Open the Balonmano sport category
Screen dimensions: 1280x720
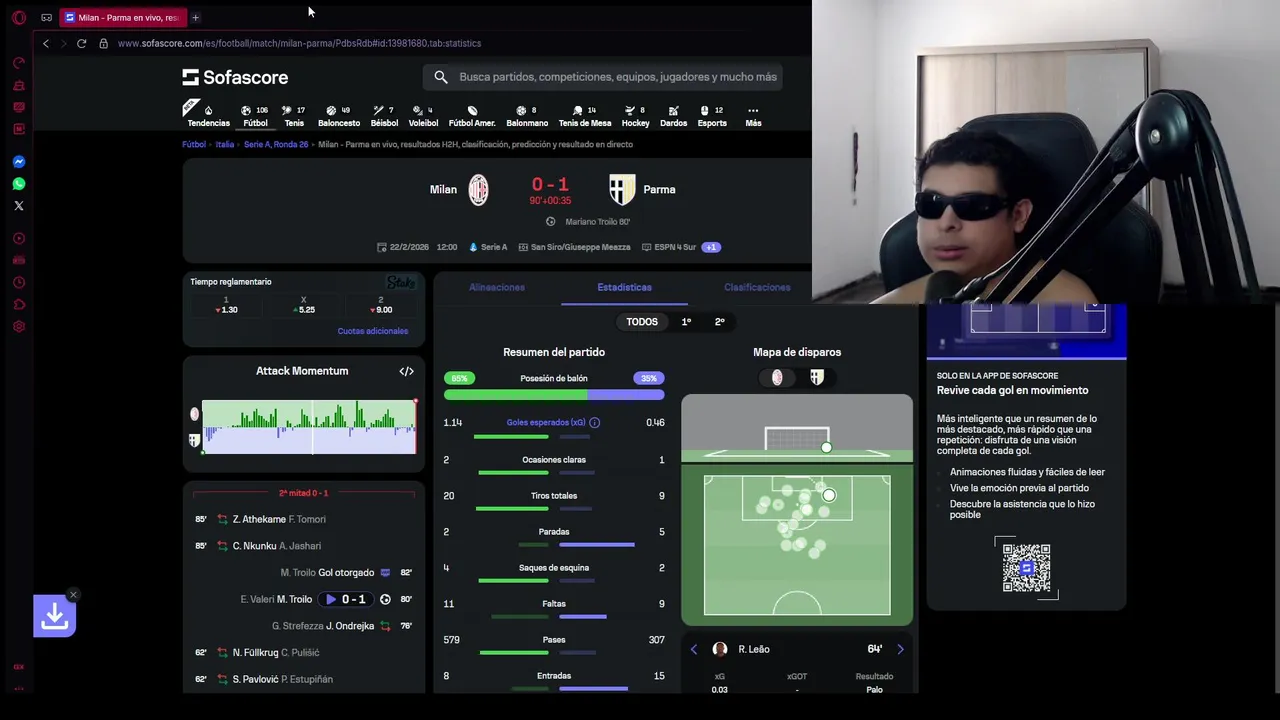(x=527, y=116)
